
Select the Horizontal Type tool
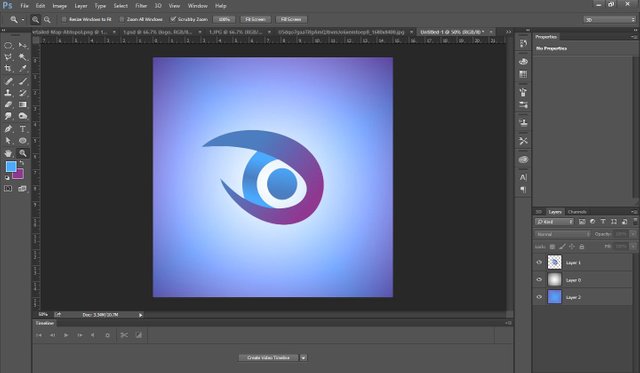(x=23, y=129)
